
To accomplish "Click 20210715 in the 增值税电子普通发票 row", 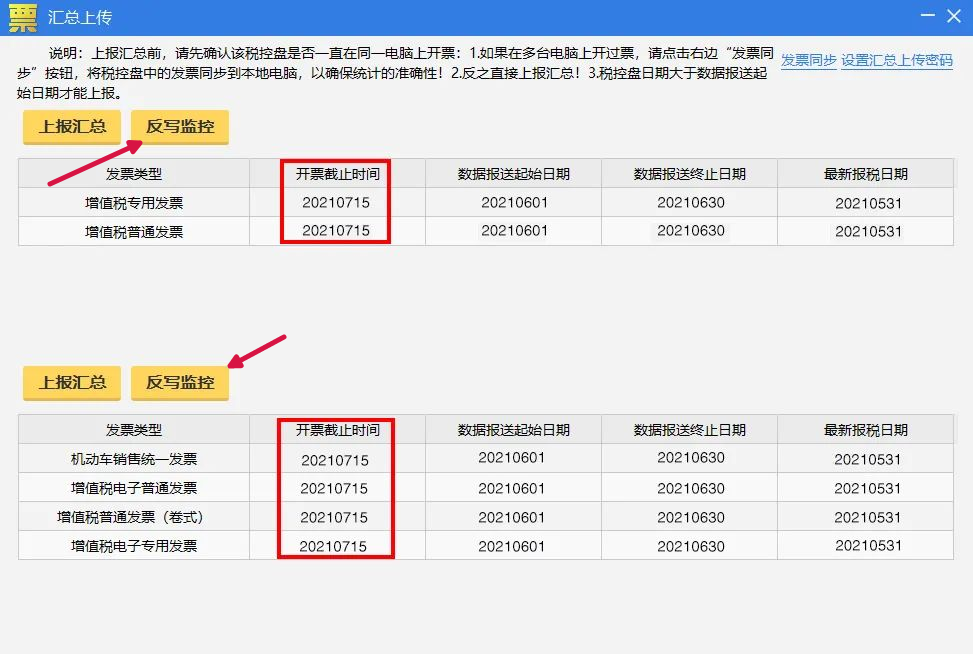I will coord(334,488).
